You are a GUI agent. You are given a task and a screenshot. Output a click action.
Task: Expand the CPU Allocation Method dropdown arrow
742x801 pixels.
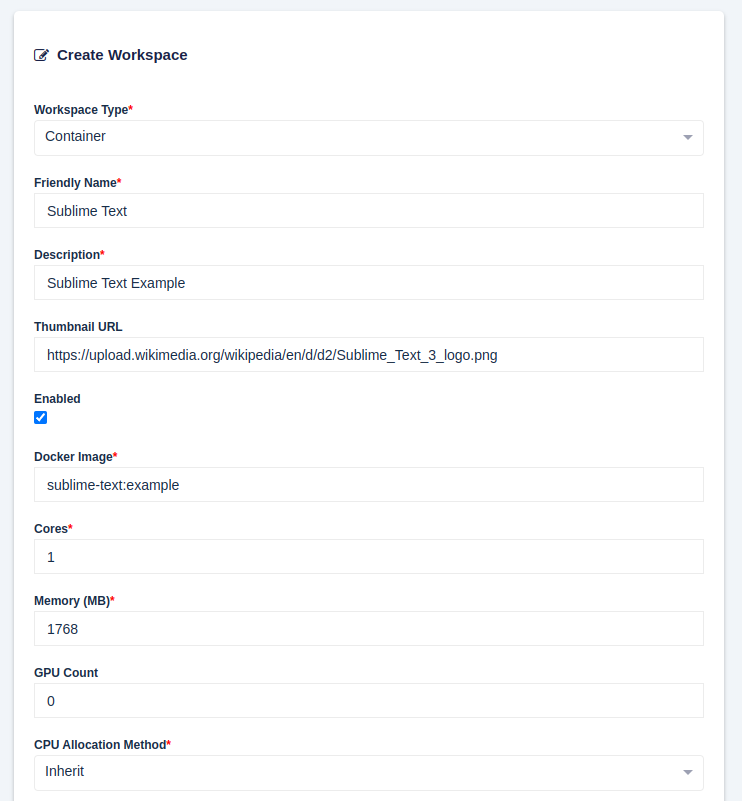(687, 772)
